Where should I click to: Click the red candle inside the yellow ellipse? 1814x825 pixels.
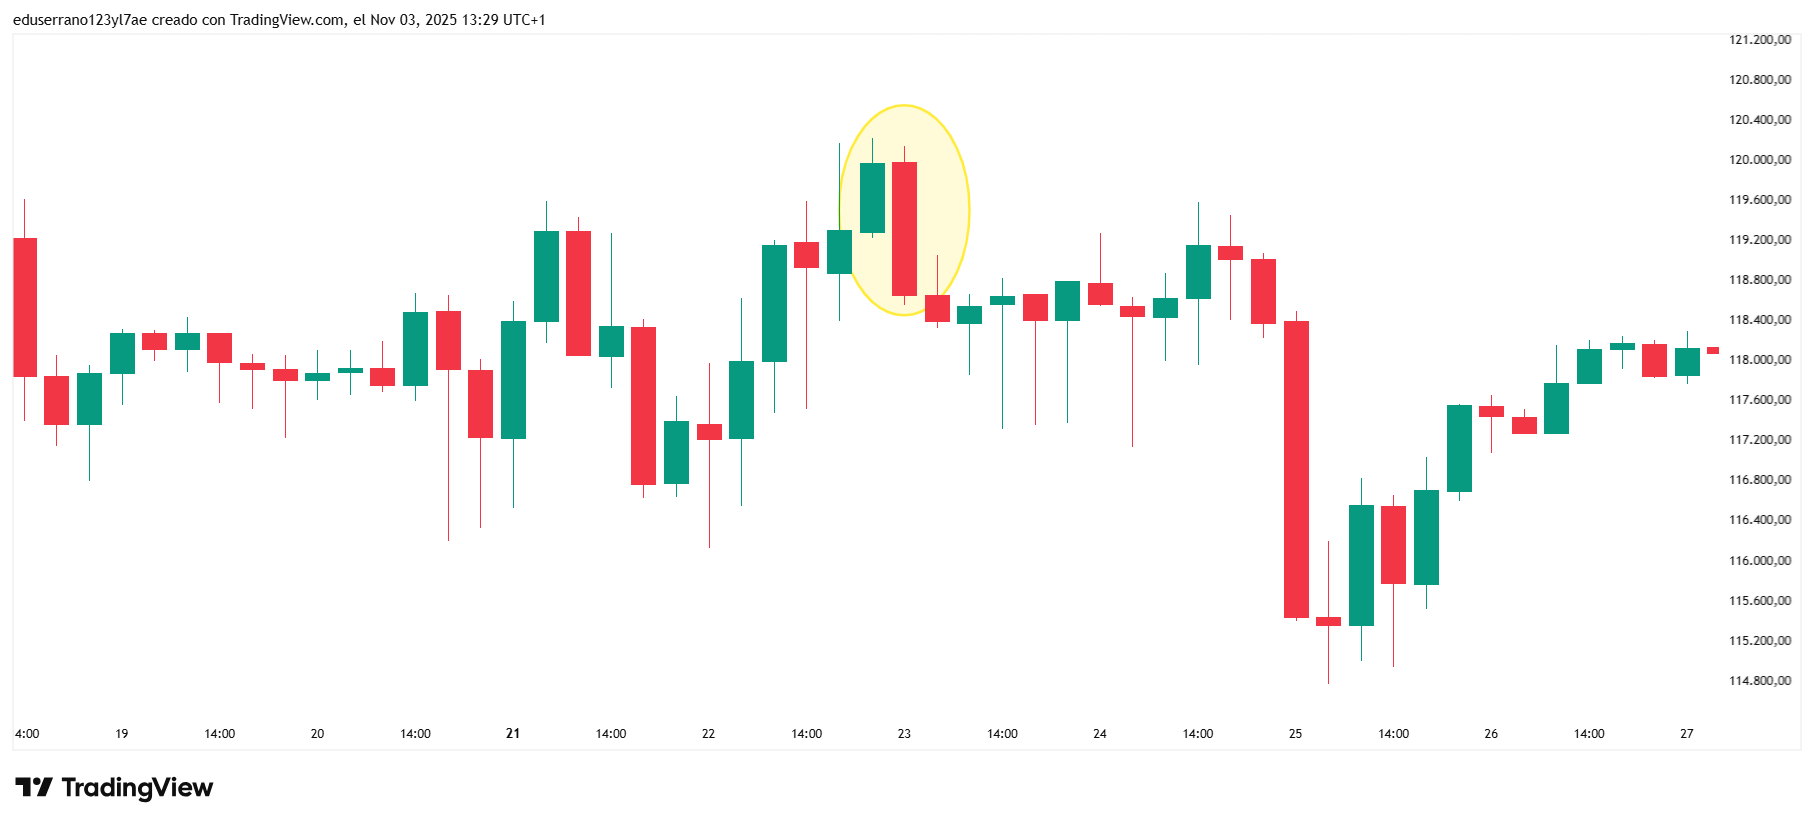(x=904, y=228)
